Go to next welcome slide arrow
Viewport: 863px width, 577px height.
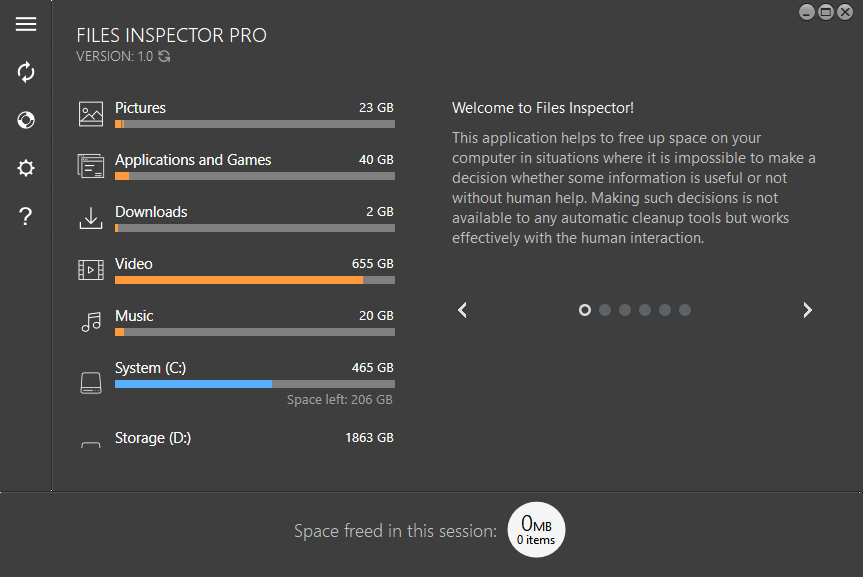coord(807,310)
